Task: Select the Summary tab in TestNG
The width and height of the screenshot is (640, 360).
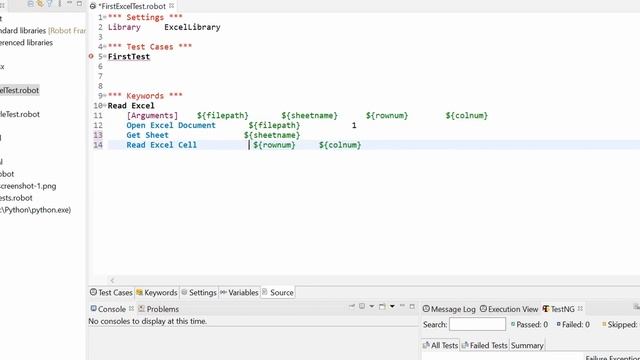Action: coord(527,345)
